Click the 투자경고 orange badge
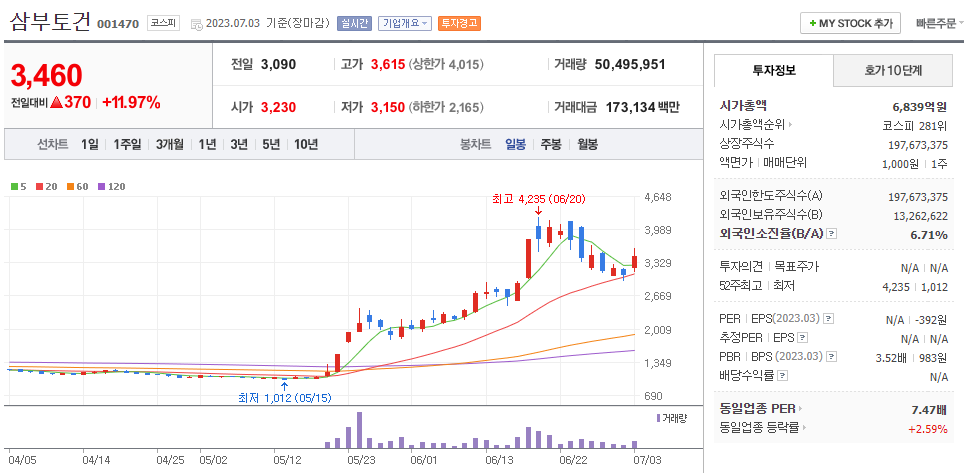971x473 pixels. pos(459,24)
